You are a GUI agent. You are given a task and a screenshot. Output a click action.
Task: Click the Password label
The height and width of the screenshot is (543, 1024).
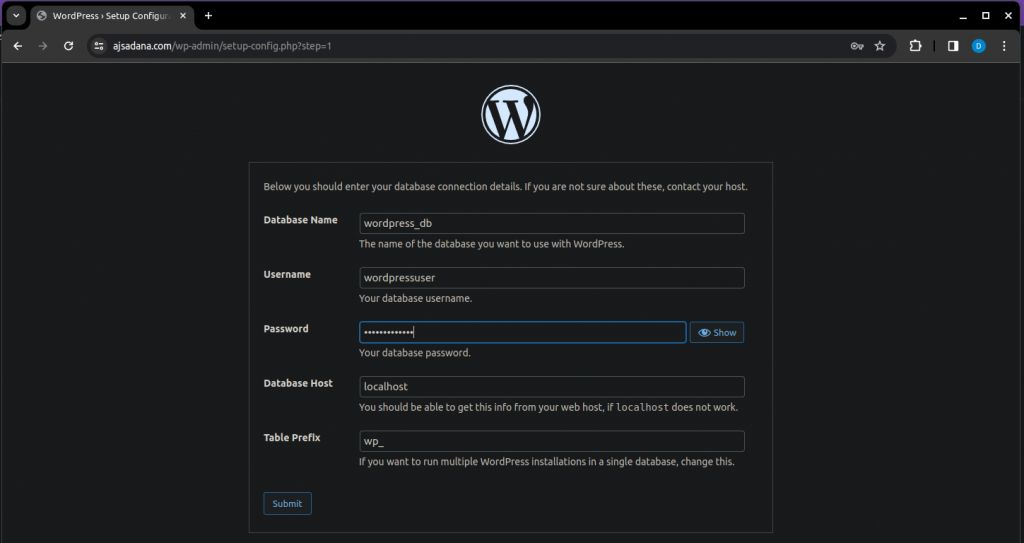286,329
